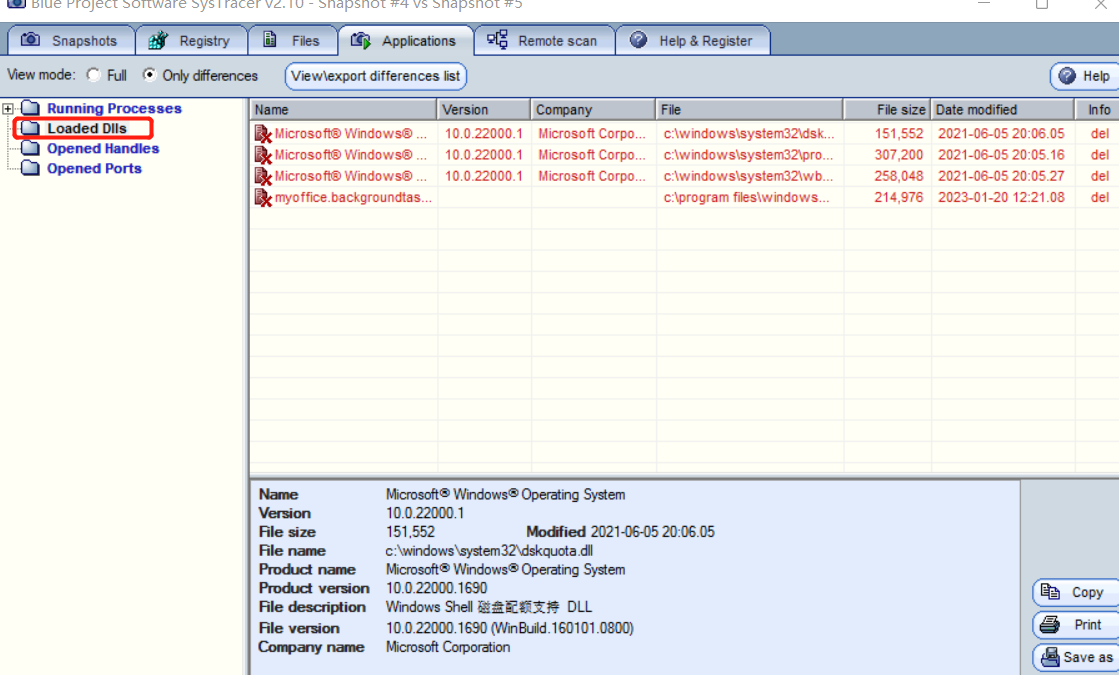Image resolution: width=1119 pixels, height=675 pixels.
Task: Click the Copy button
Action: pyautogui.click(x=1076, y=592)
